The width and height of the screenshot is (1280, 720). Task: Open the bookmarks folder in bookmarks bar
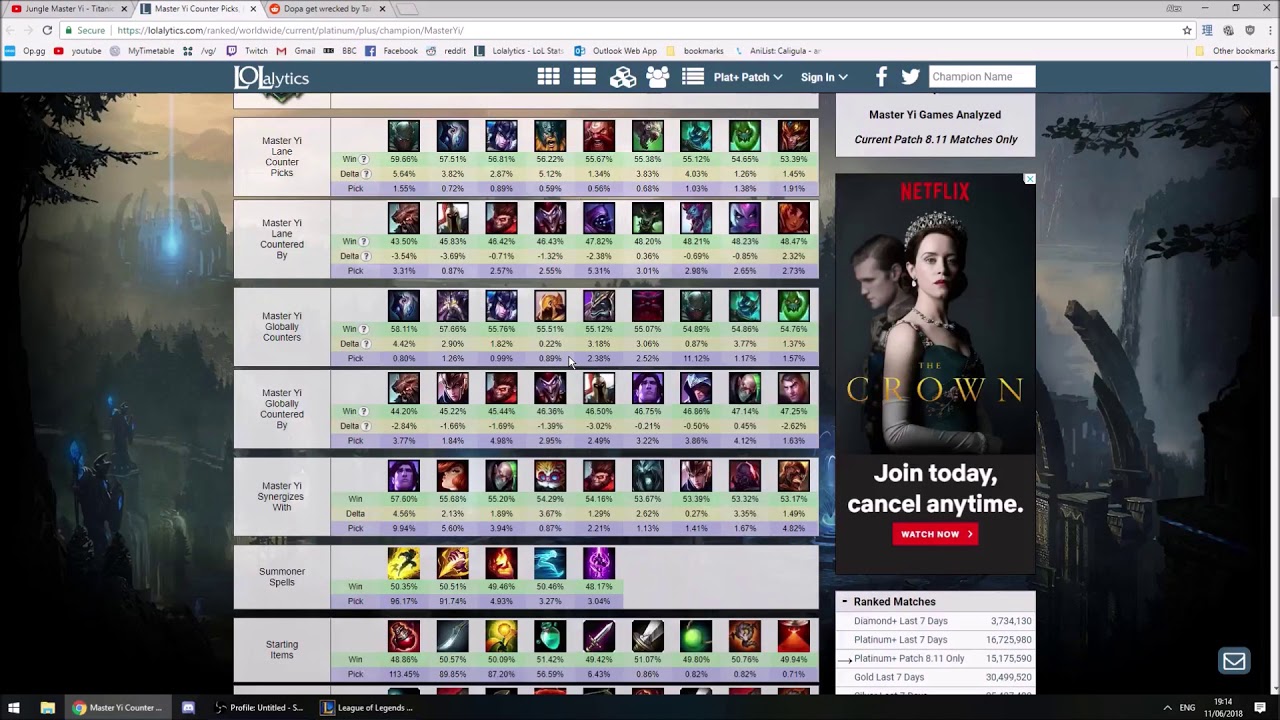pos(695,51)
